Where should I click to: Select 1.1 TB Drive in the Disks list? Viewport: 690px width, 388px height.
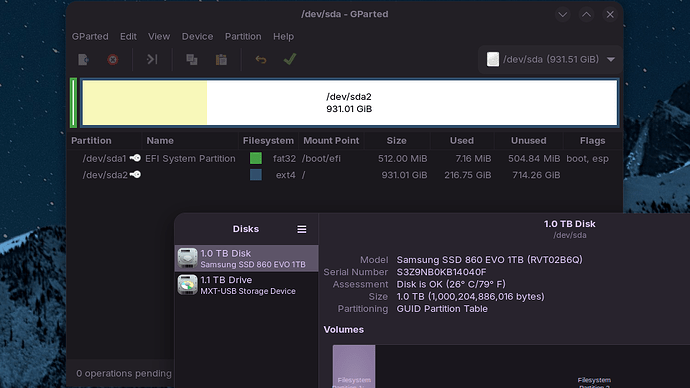coord(246,285)
